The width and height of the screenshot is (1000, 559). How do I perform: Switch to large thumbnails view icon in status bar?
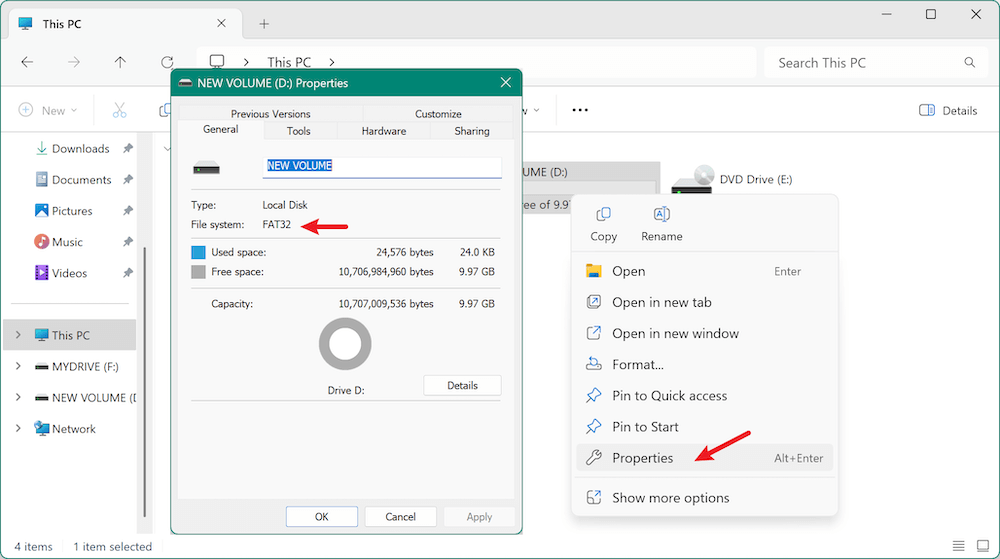click(982, 546)
